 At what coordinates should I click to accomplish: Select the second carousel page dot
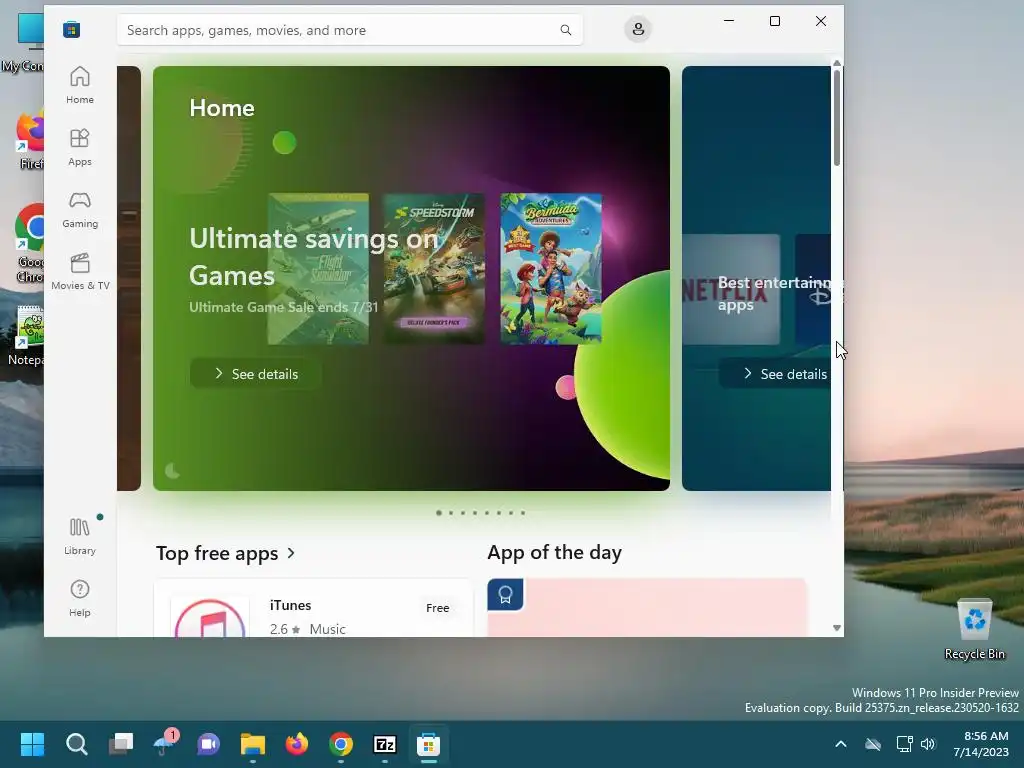click(451, 513)
